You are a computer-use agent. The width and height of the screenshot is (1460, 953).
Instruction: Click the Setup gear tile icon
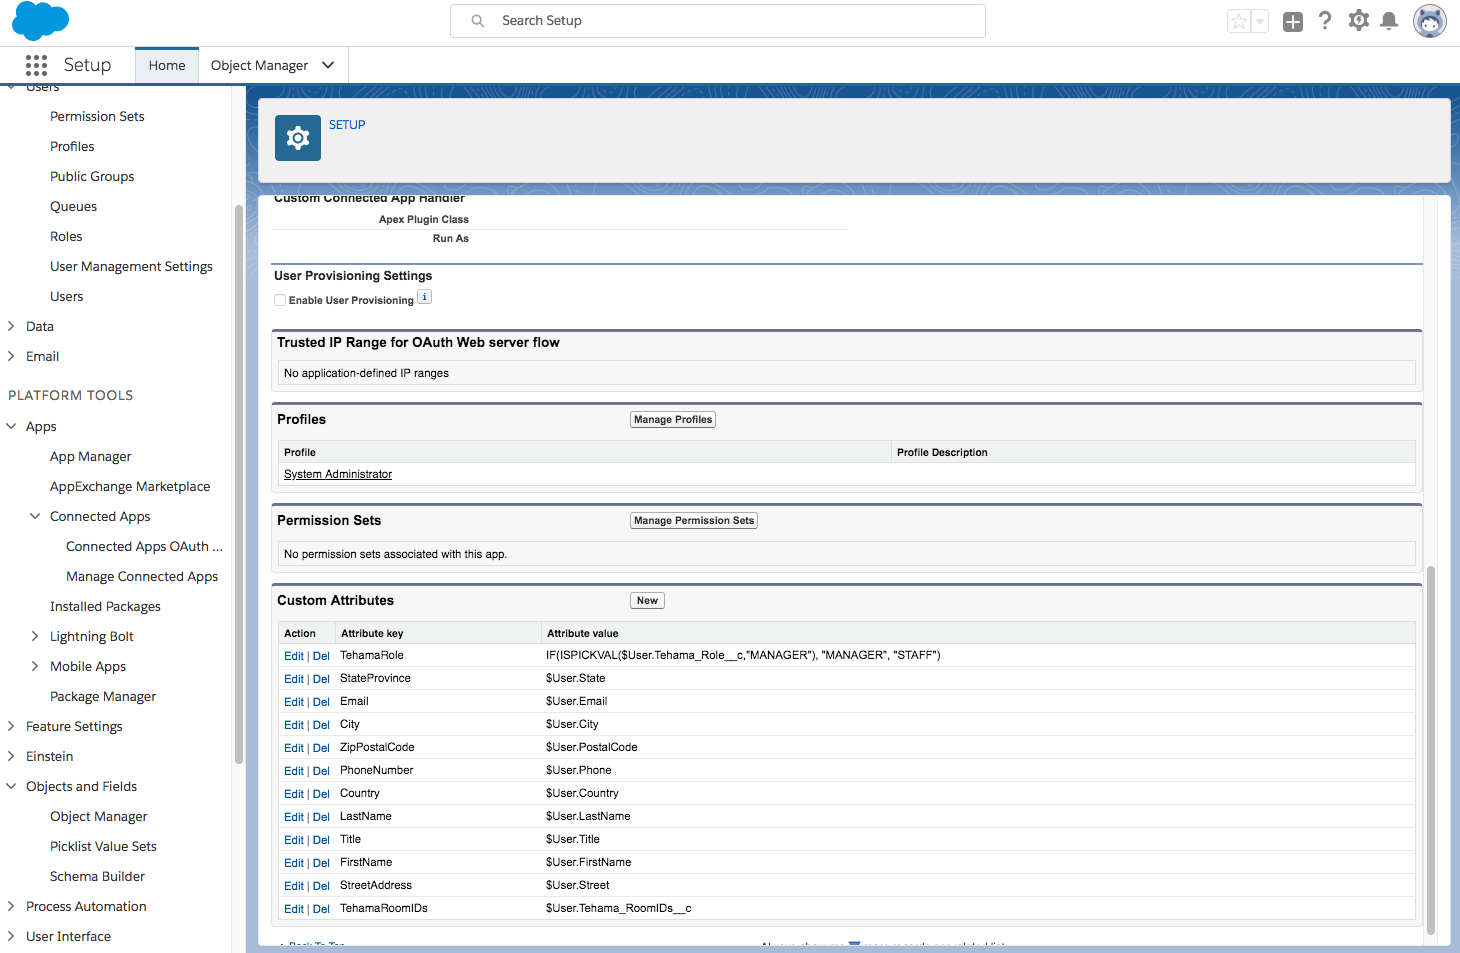click(x=298, y=138)
